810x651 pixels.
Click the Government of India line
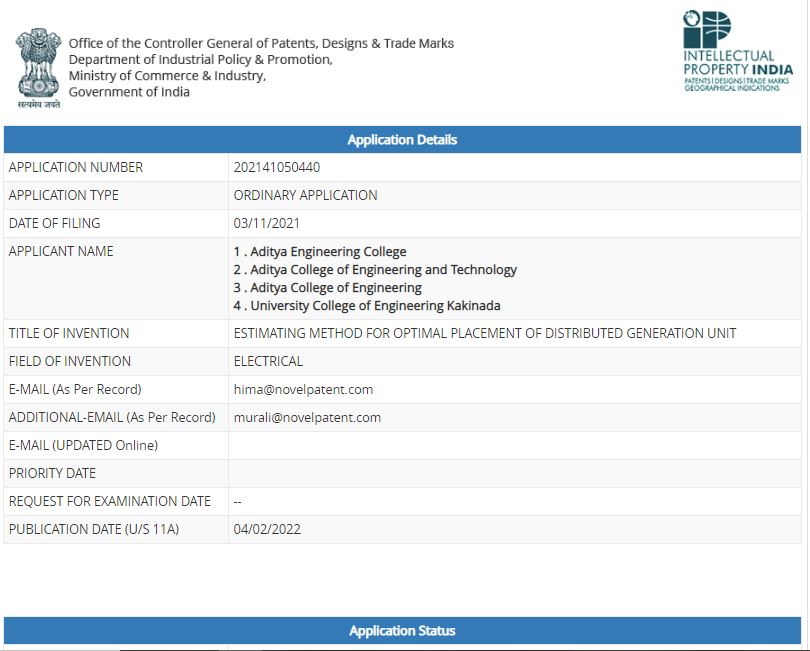[129, 92]
